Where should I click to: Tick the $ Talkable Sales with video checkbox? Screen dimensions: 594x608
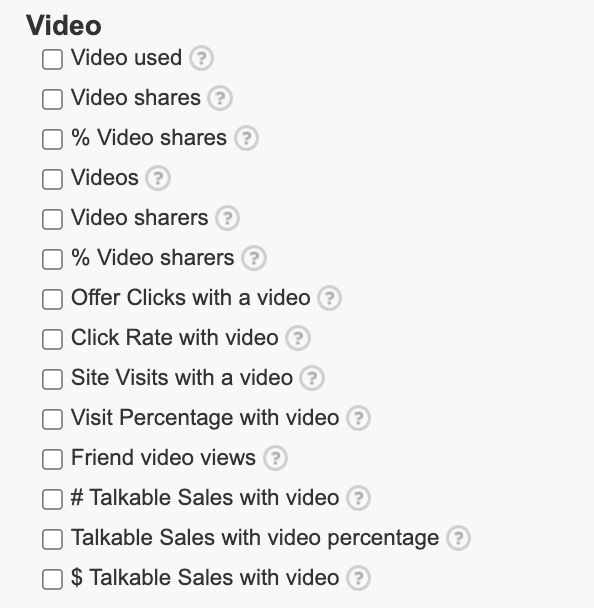point(52,579)
